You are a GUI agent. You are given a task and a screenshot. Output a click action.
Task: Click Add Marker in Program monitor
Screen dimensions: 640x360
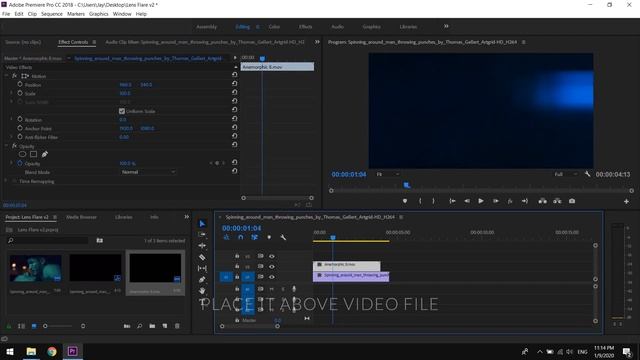404,201
